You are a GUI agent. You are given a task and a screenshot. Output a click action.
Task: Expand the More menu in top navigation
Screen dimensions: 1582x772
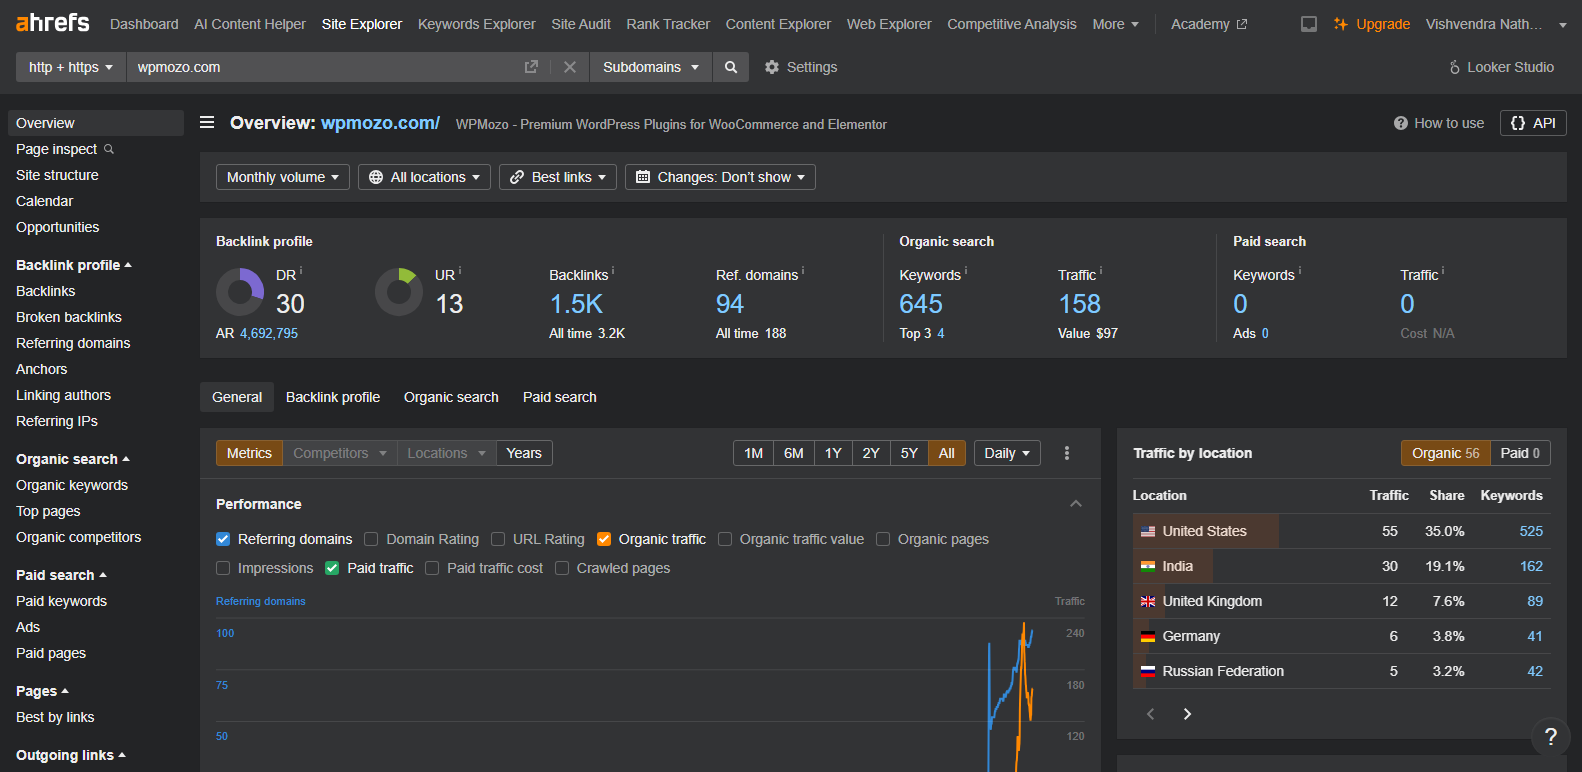(1115, 24)
